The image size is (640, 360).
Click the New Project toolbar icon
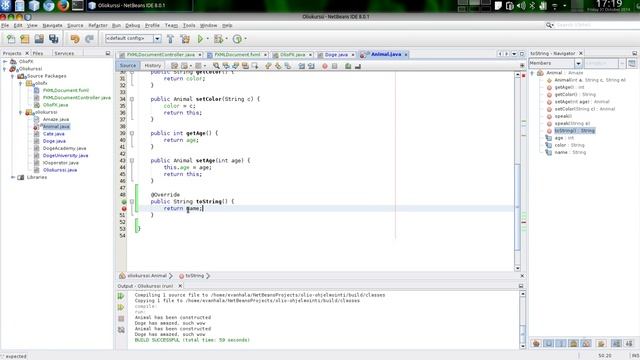point(25,39)
